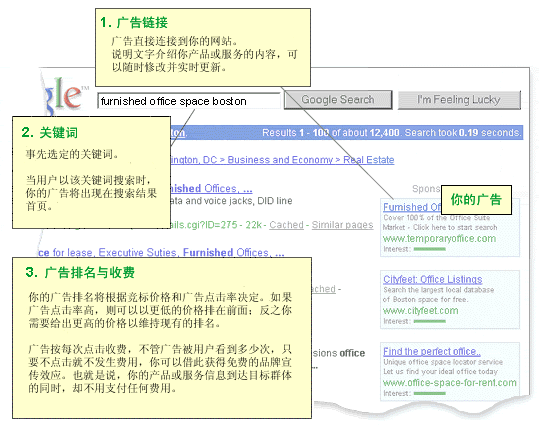
Task: Click the Results 1 - 100 statistics text
Action: [391, 133]
